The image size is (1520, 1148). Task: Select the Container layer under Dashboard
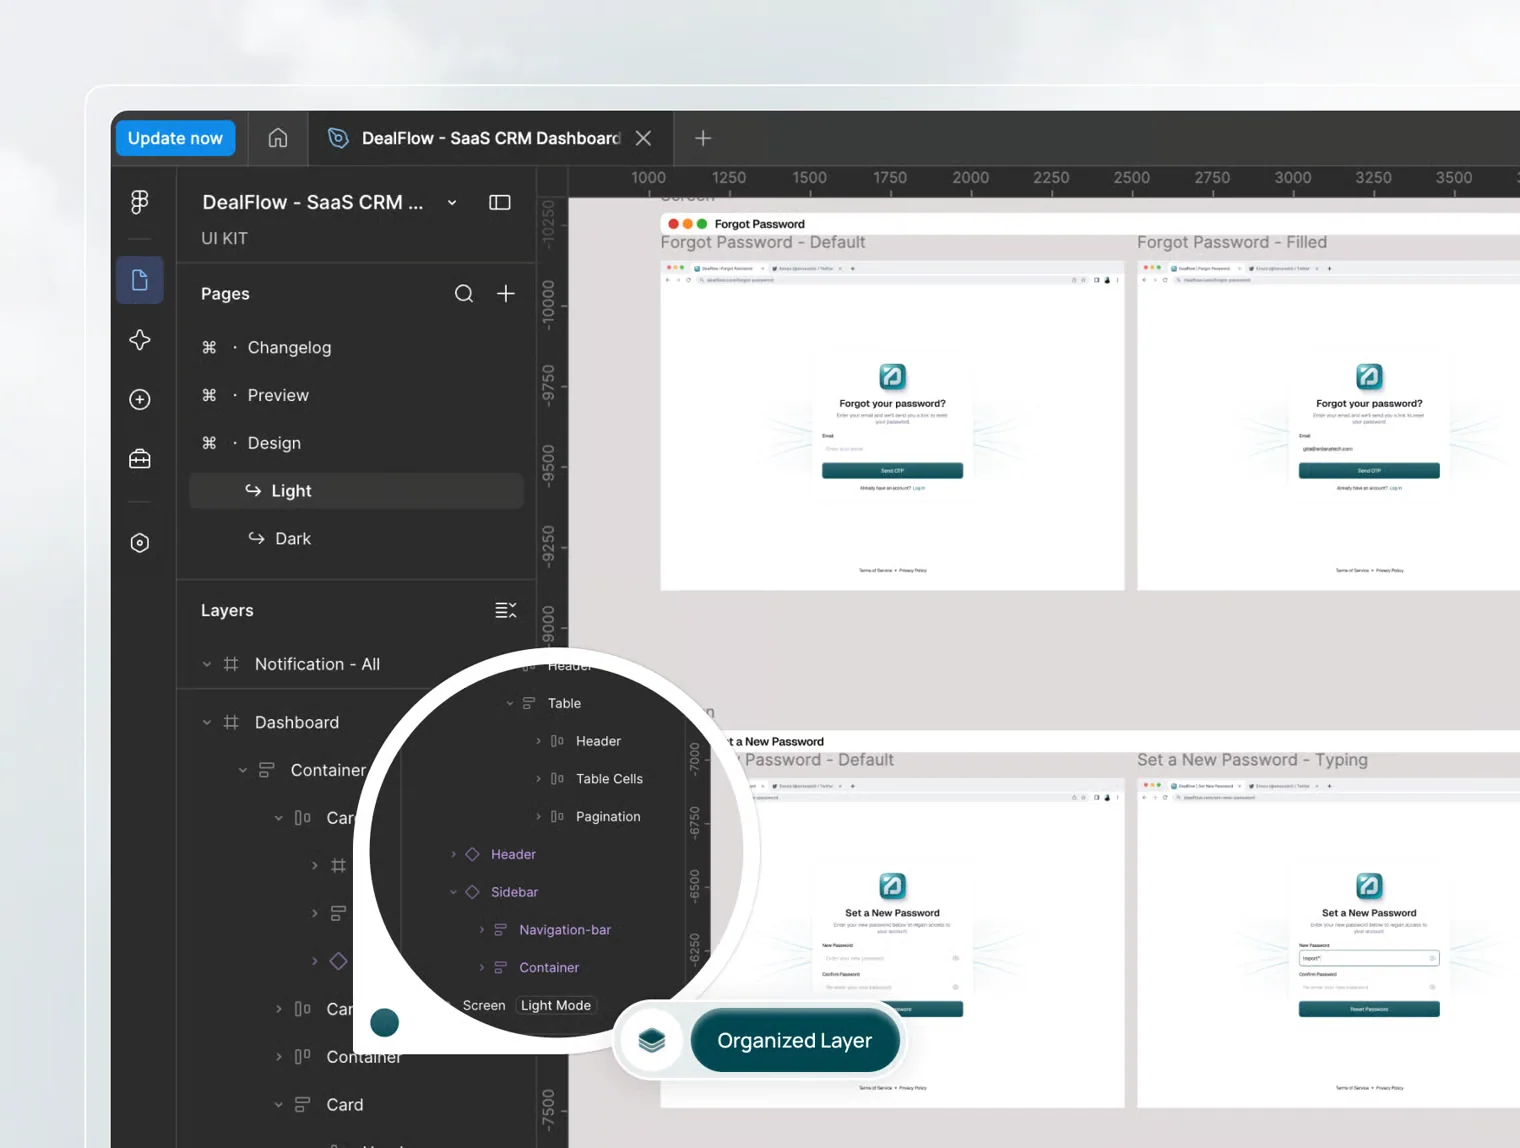pyautogui.click(x=328, y=770)
